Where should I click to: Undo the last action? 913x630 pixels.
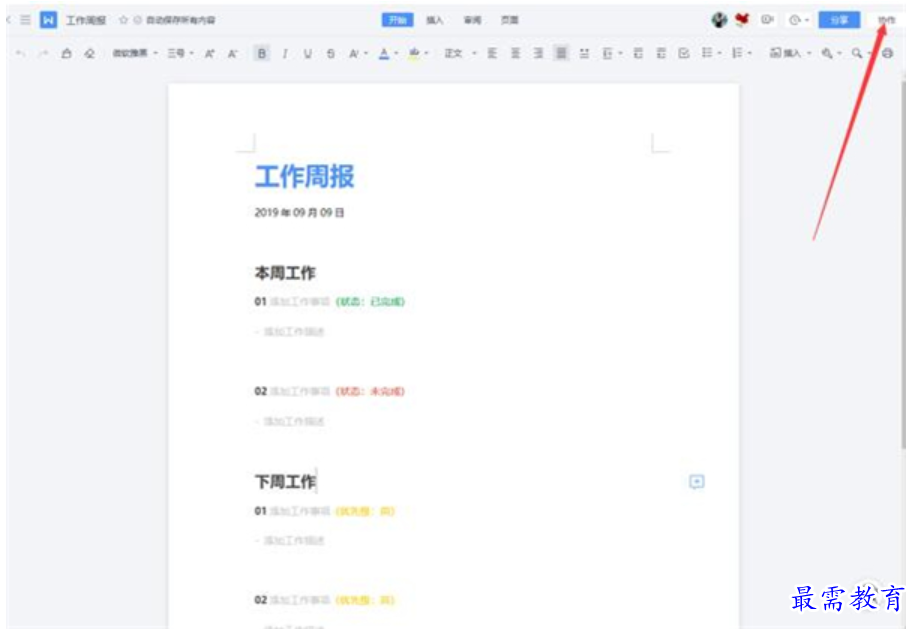[20, 54]
